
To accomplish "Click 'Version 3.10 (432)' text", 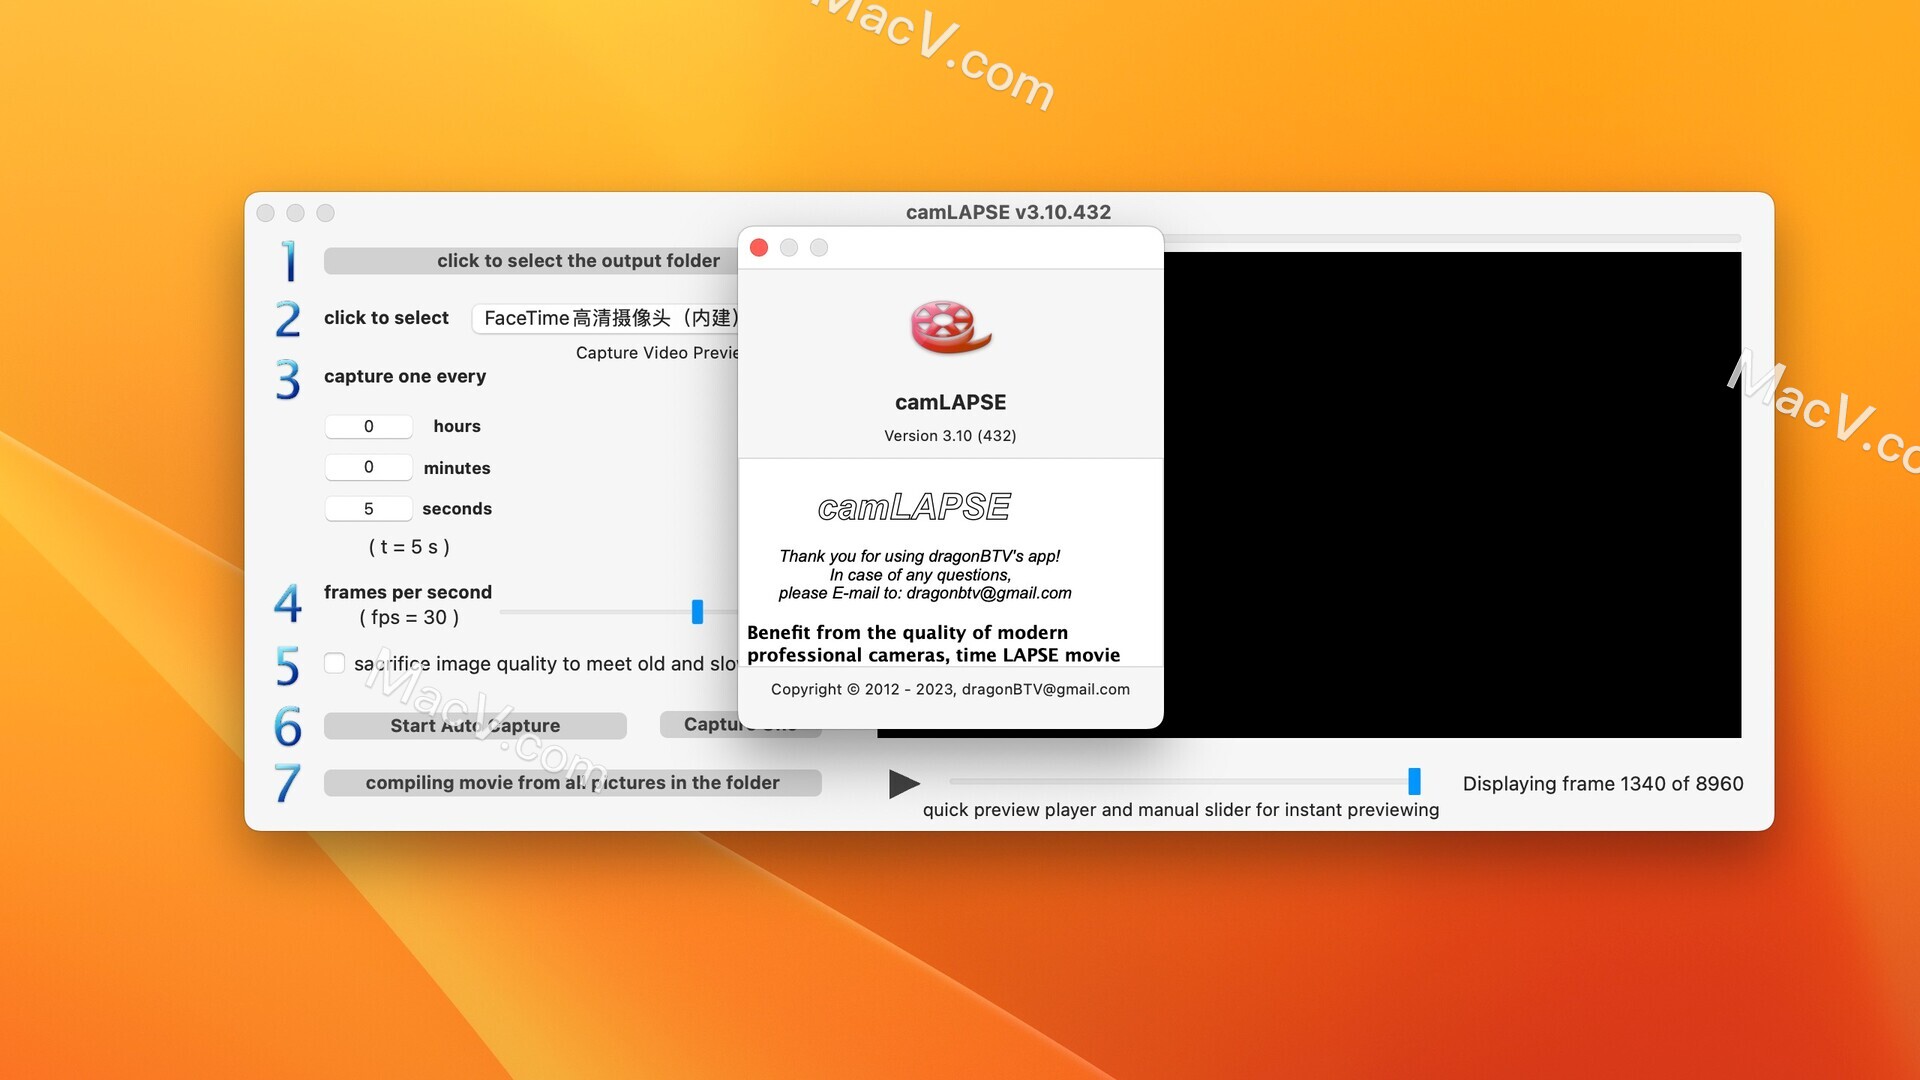I will pyautogui.click(x=950, y=436).
